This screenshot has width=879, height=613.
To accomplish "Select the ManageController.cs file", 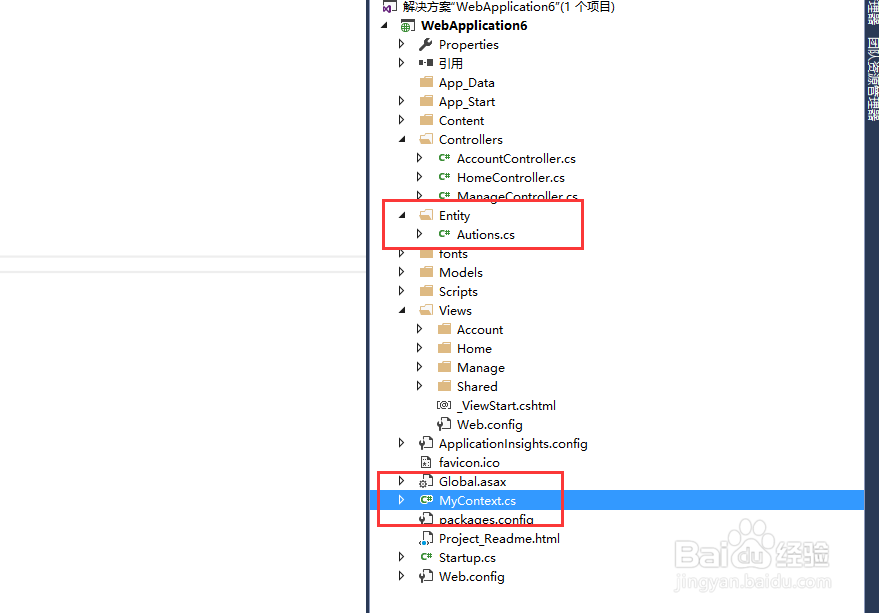I will click(517, 195).
